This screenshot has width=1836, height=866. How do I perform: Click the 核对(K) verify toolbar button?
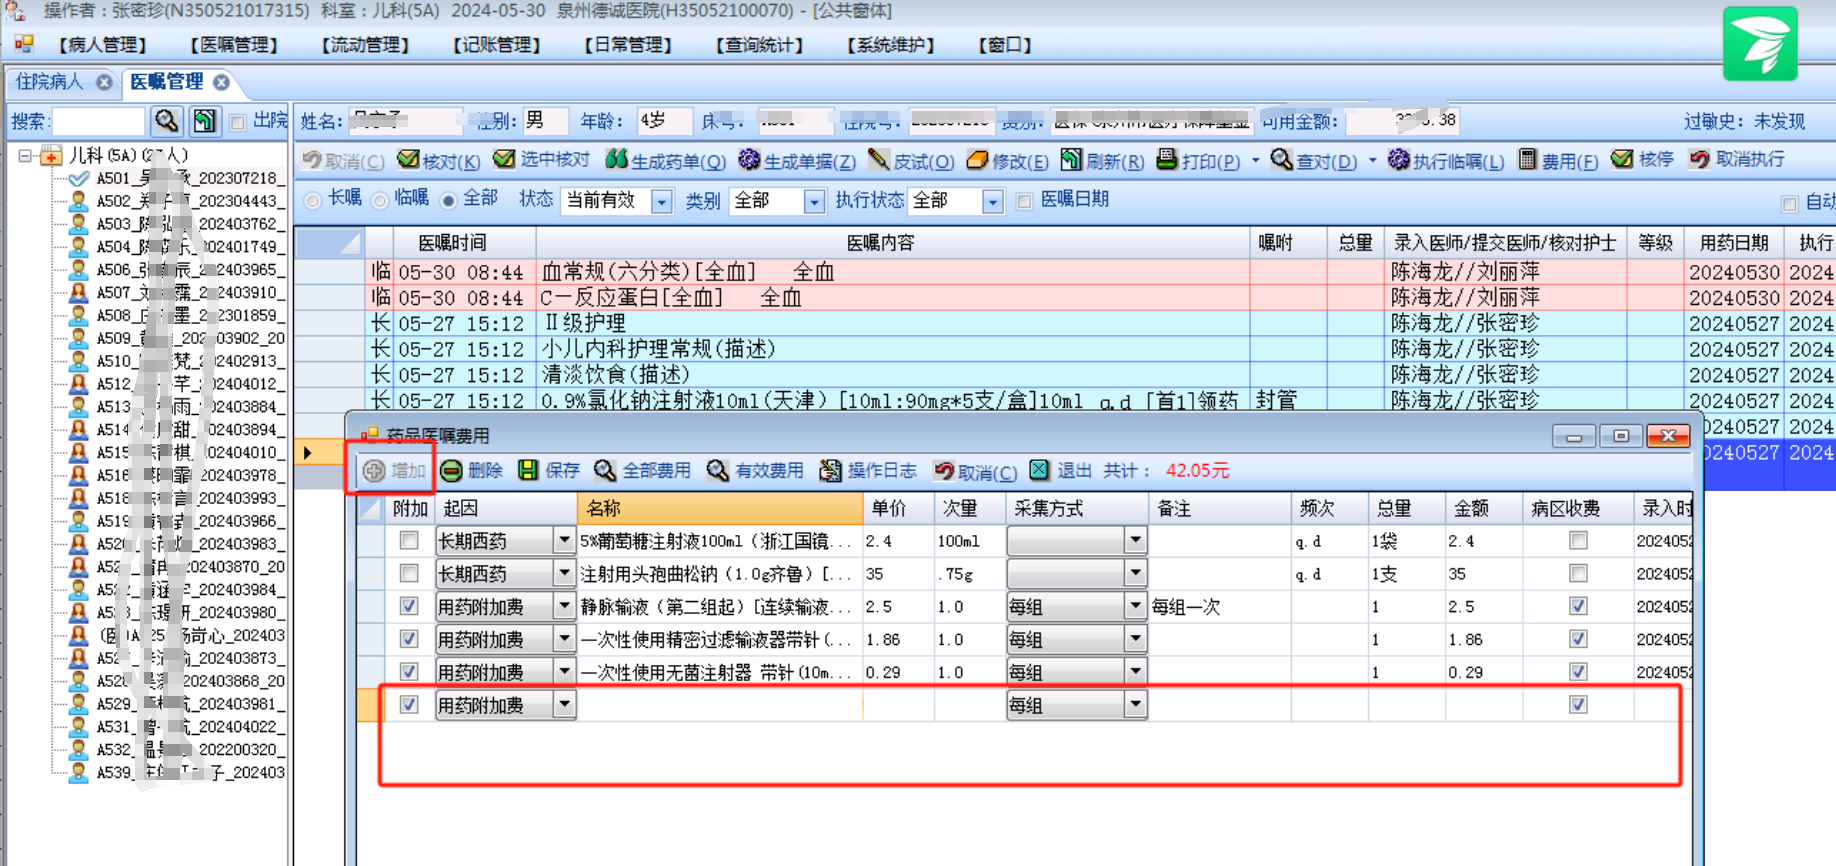point(439,161)
